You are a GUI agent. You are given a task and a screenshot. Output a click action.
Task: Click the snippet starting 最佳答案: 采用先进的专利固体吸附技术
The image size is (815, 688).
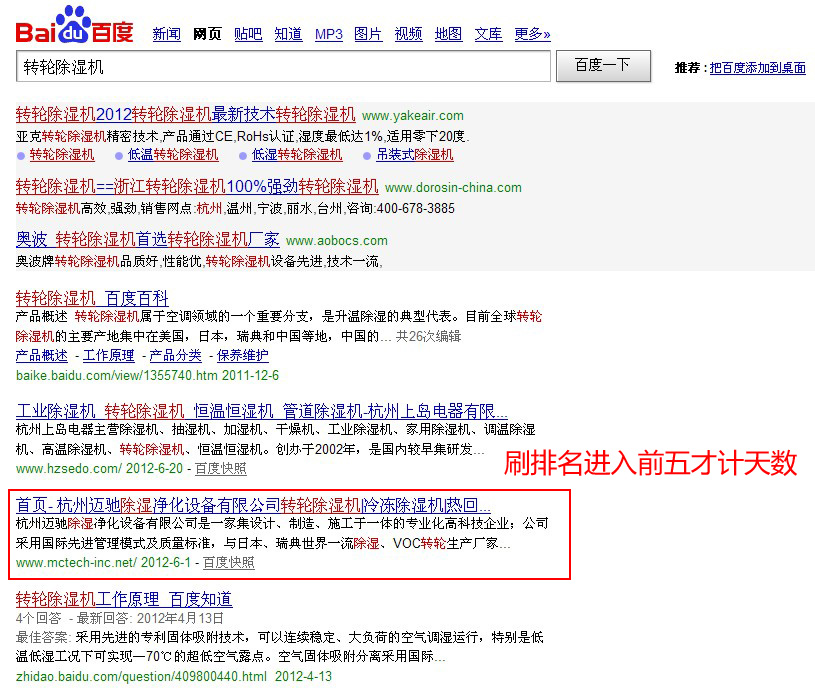(280, 646)
